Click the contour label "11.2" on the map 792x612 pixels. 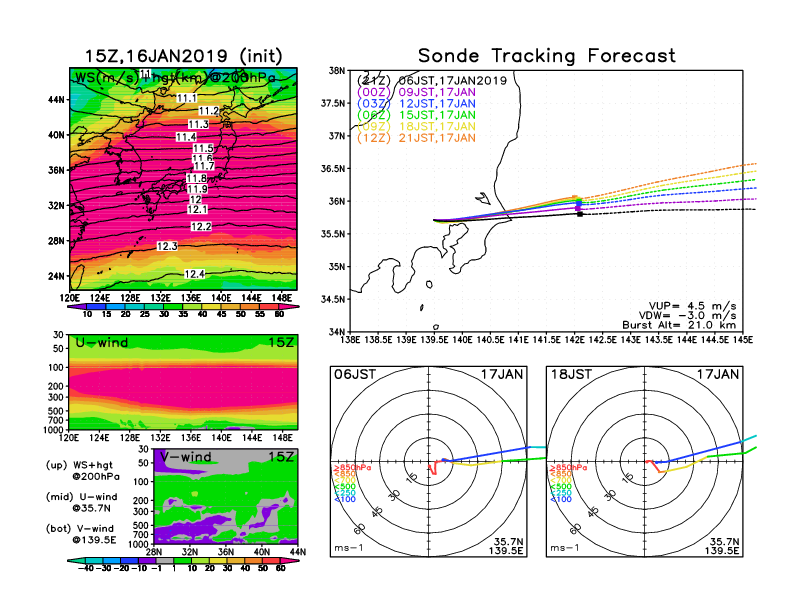coord(209,111)
